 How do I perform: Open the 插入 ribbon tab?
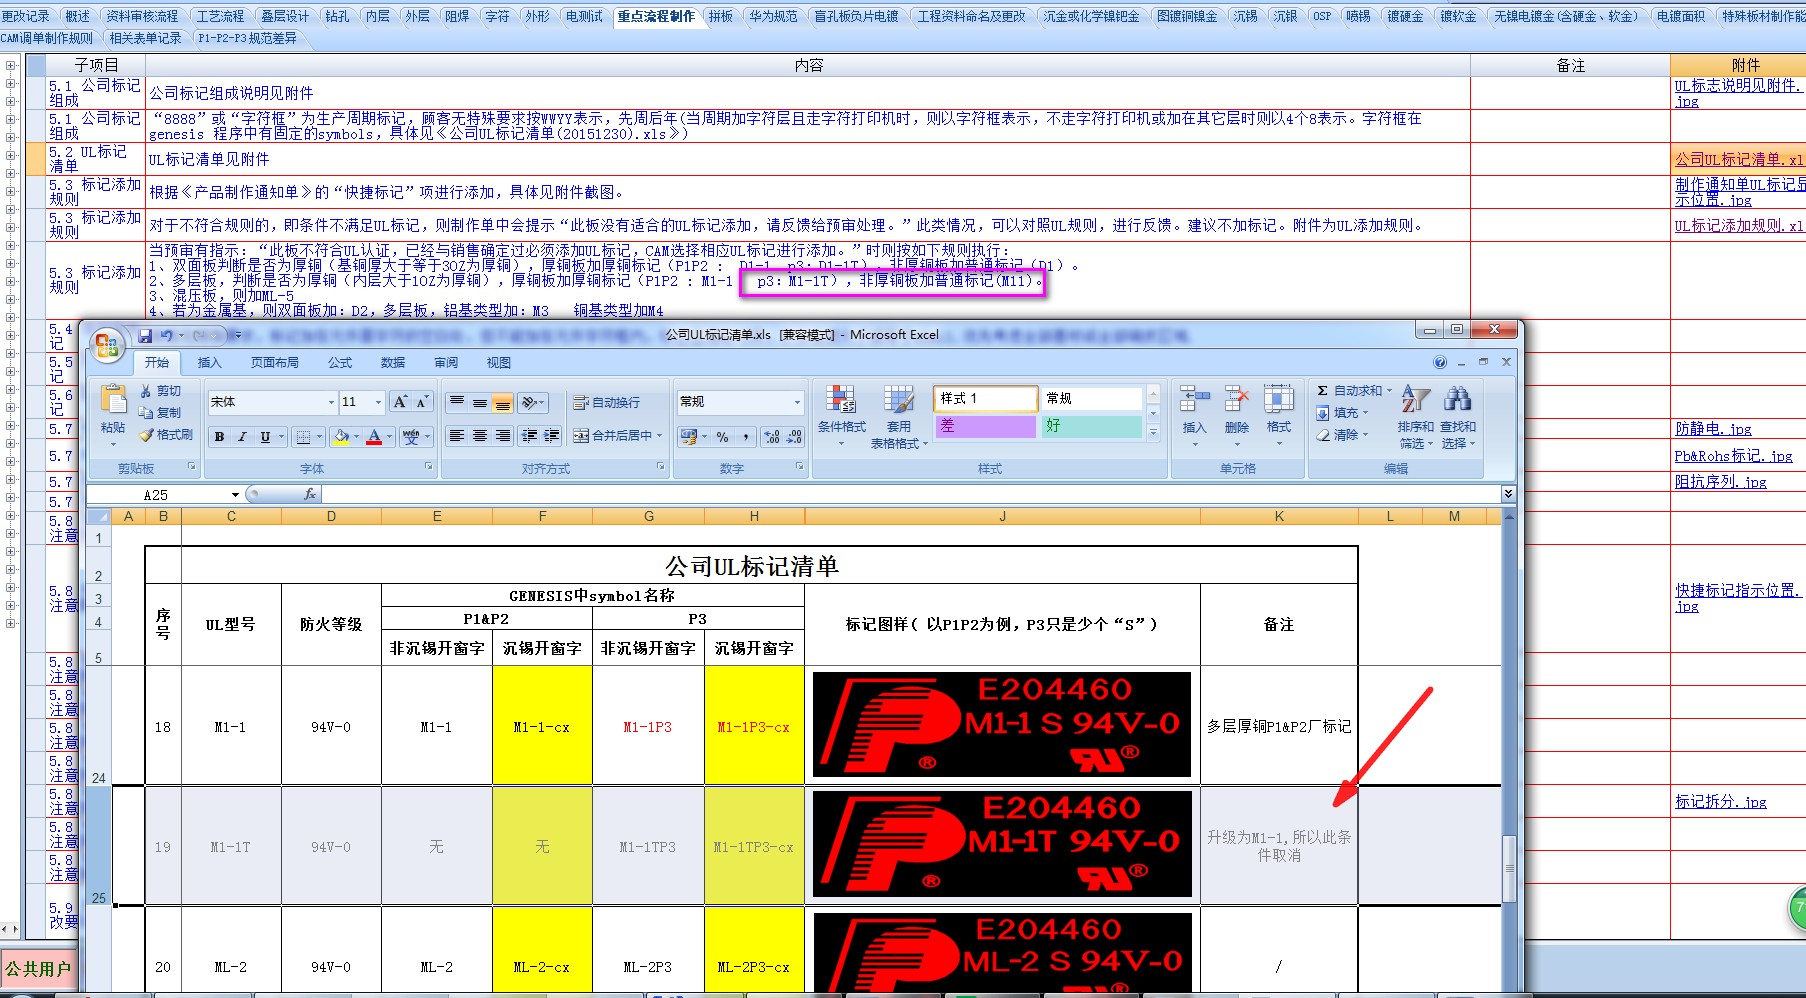tap(209, 363)
